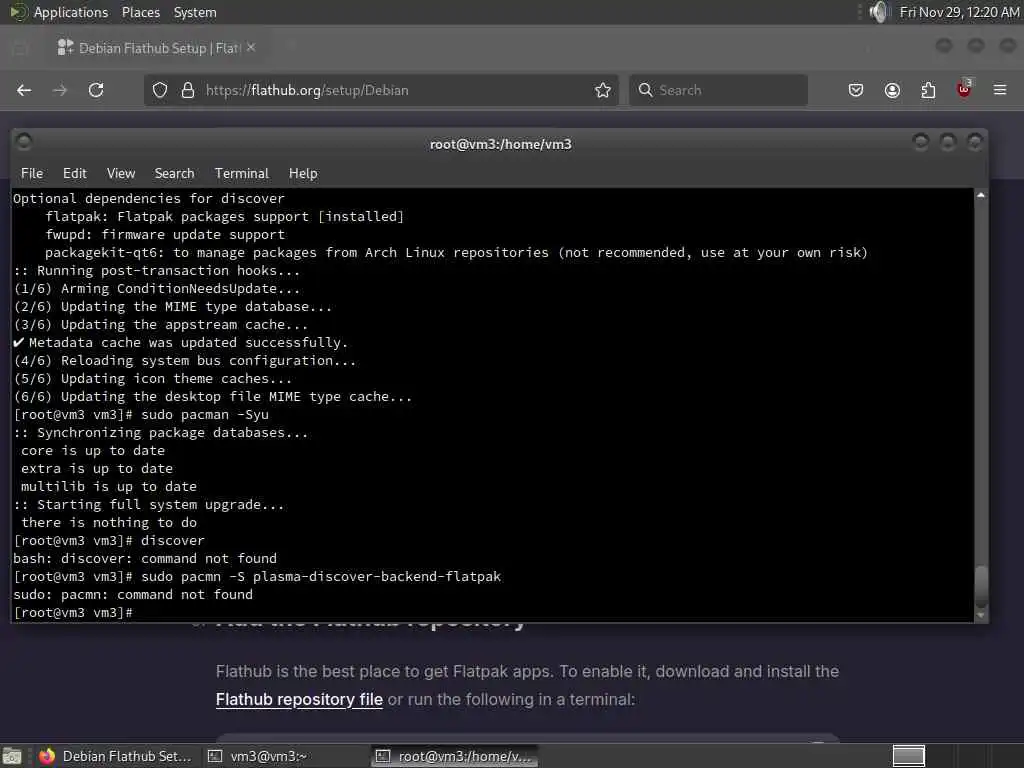The width and height of the screenshot is (1024, 768).
Task: Maximize the terminal window
Action: [948, 142]
